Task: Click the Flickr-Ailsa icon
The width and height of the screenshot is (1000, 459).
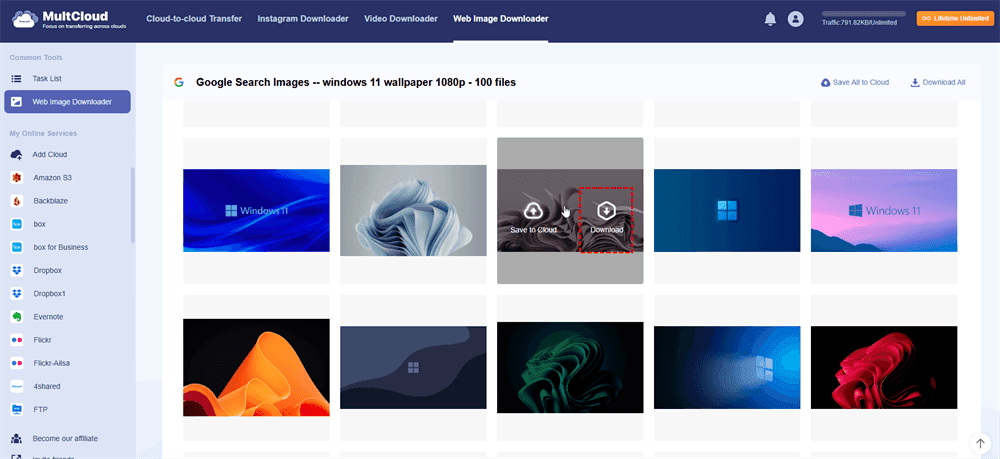Action: point(17,363)
